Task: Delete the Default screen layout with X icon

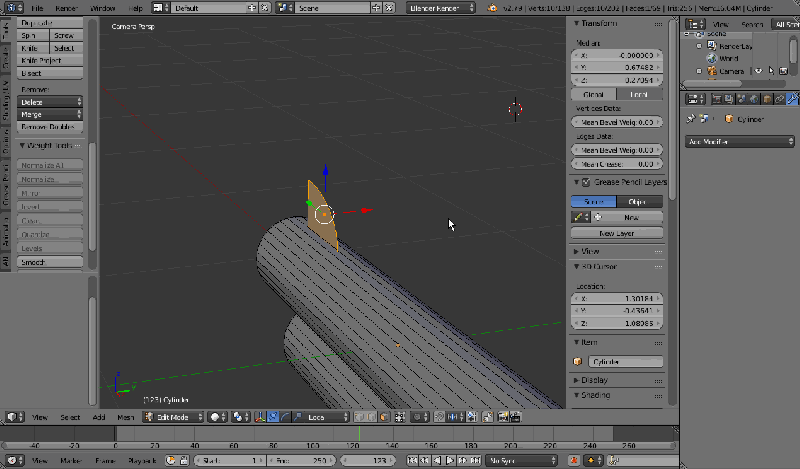Action: coord(264,8)
